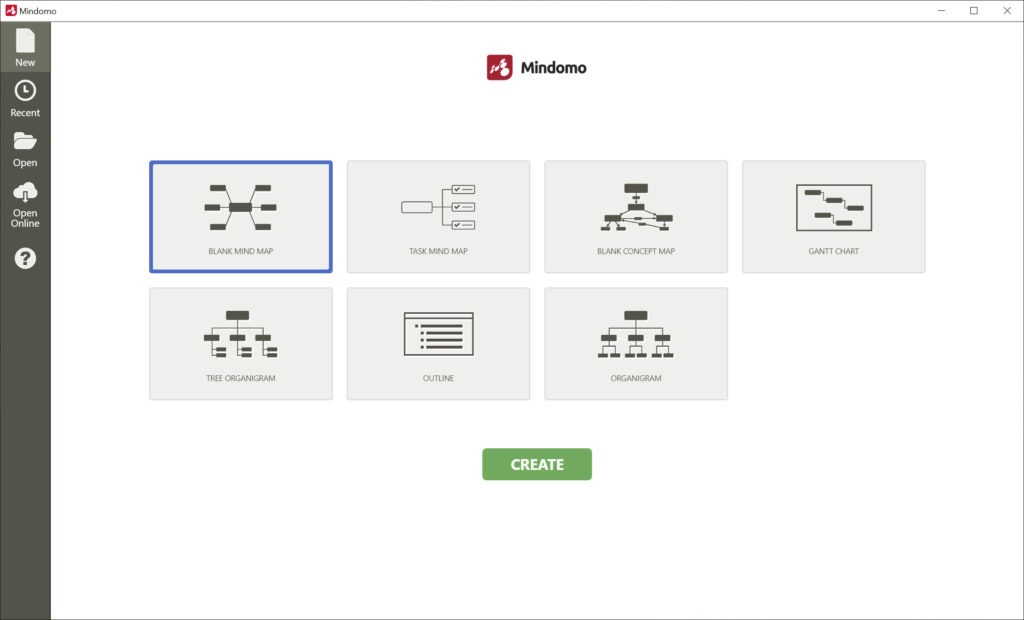Click the ORGANIGRAM label under its diagram
The image size is (1024, 620).
click(x=636, y=378)
